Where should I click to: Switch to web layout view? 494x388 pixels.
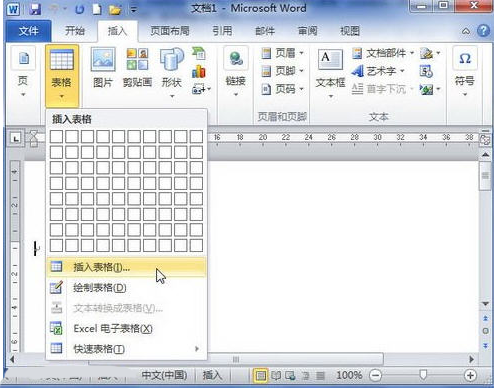290,376
